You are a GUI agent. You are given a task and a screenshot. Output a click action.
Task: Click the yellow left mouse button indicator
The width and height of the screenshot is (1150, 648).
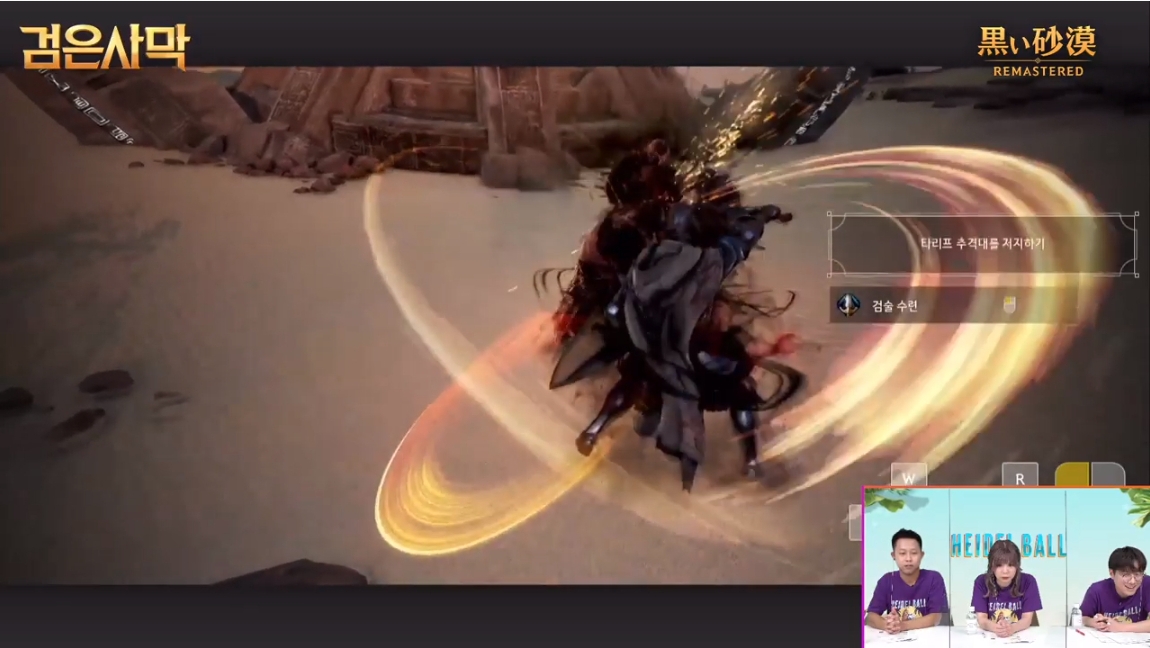(x=1072, y=475)
